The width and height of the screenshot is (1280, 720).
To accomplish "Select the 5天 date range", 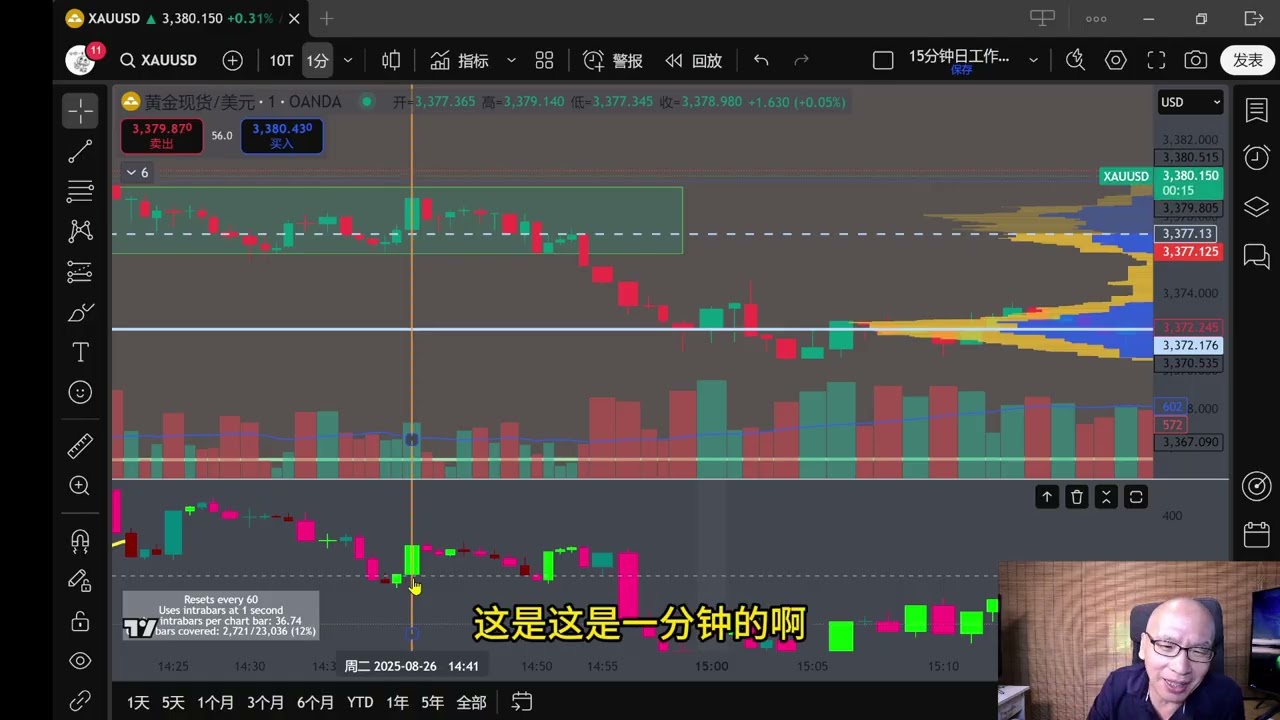I will 173,703.
